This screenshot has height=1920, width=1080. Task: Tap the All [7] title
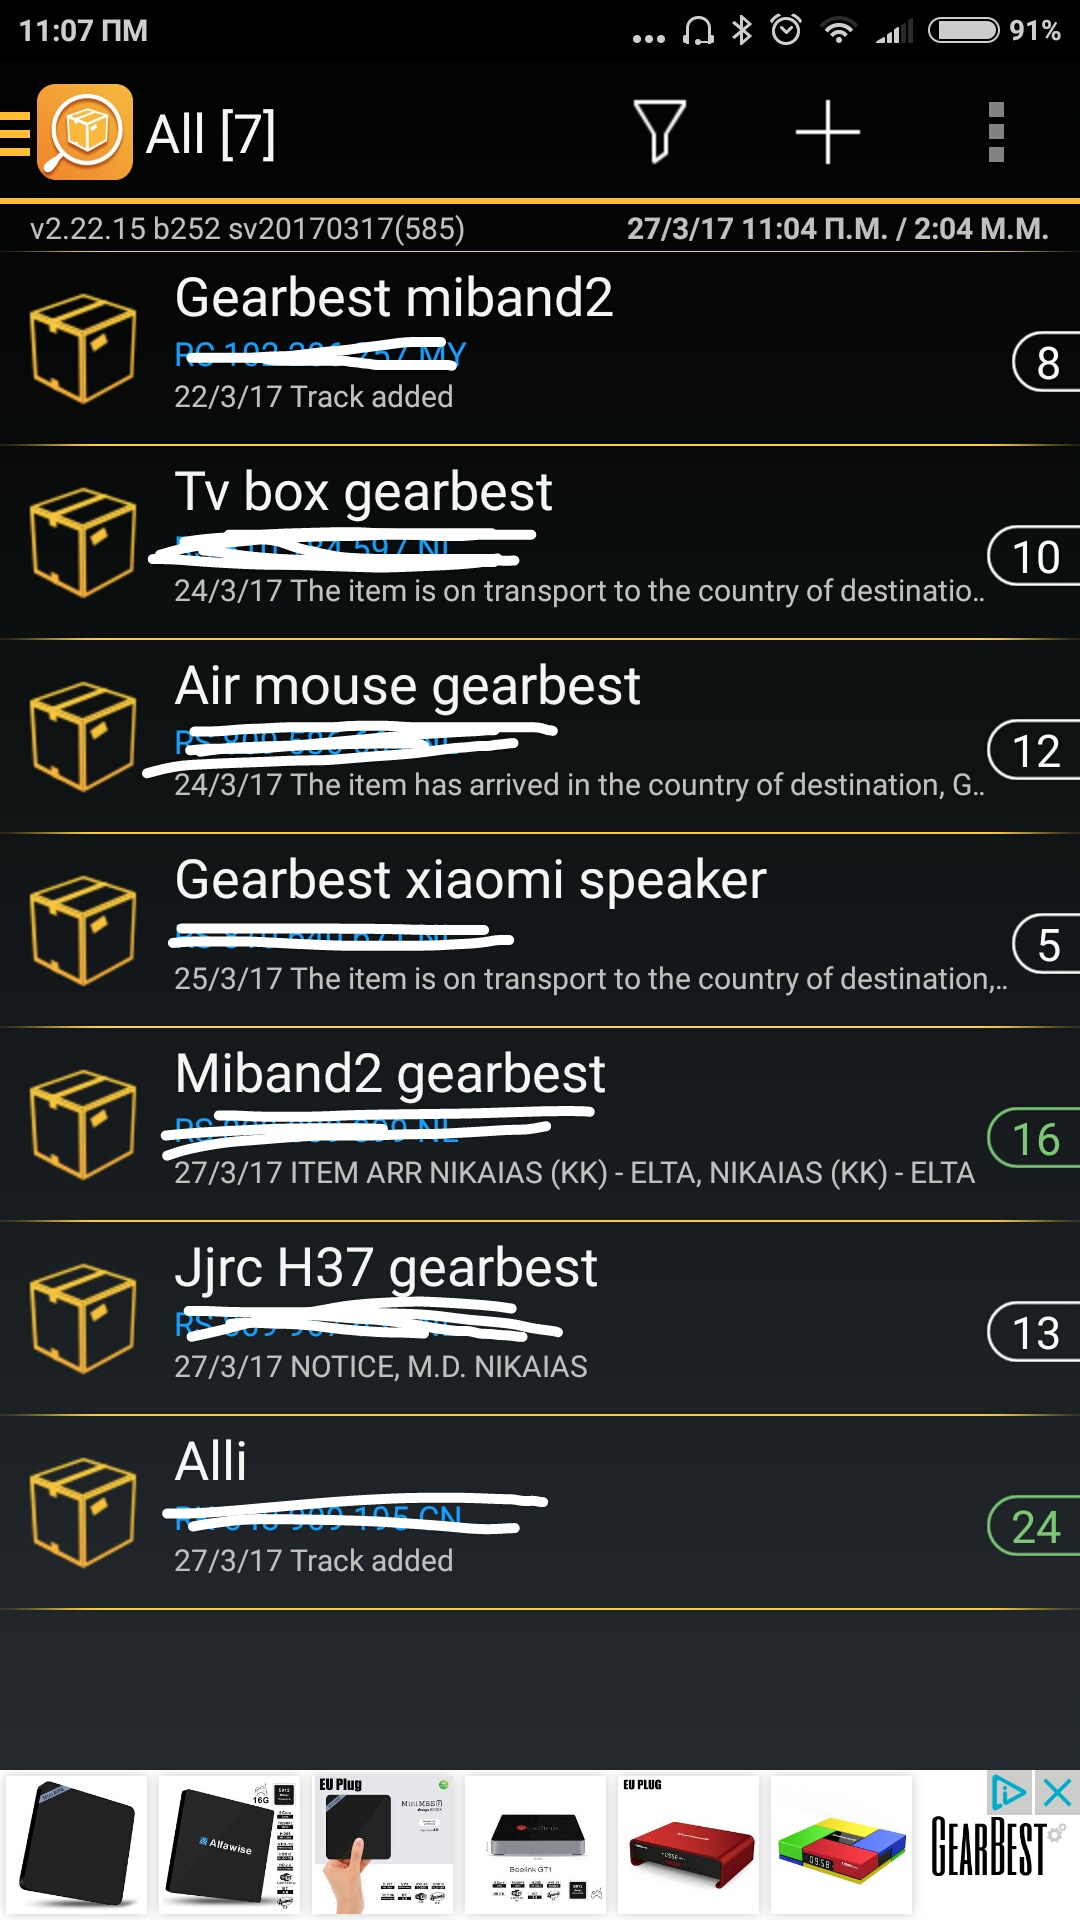pos(211,134)
